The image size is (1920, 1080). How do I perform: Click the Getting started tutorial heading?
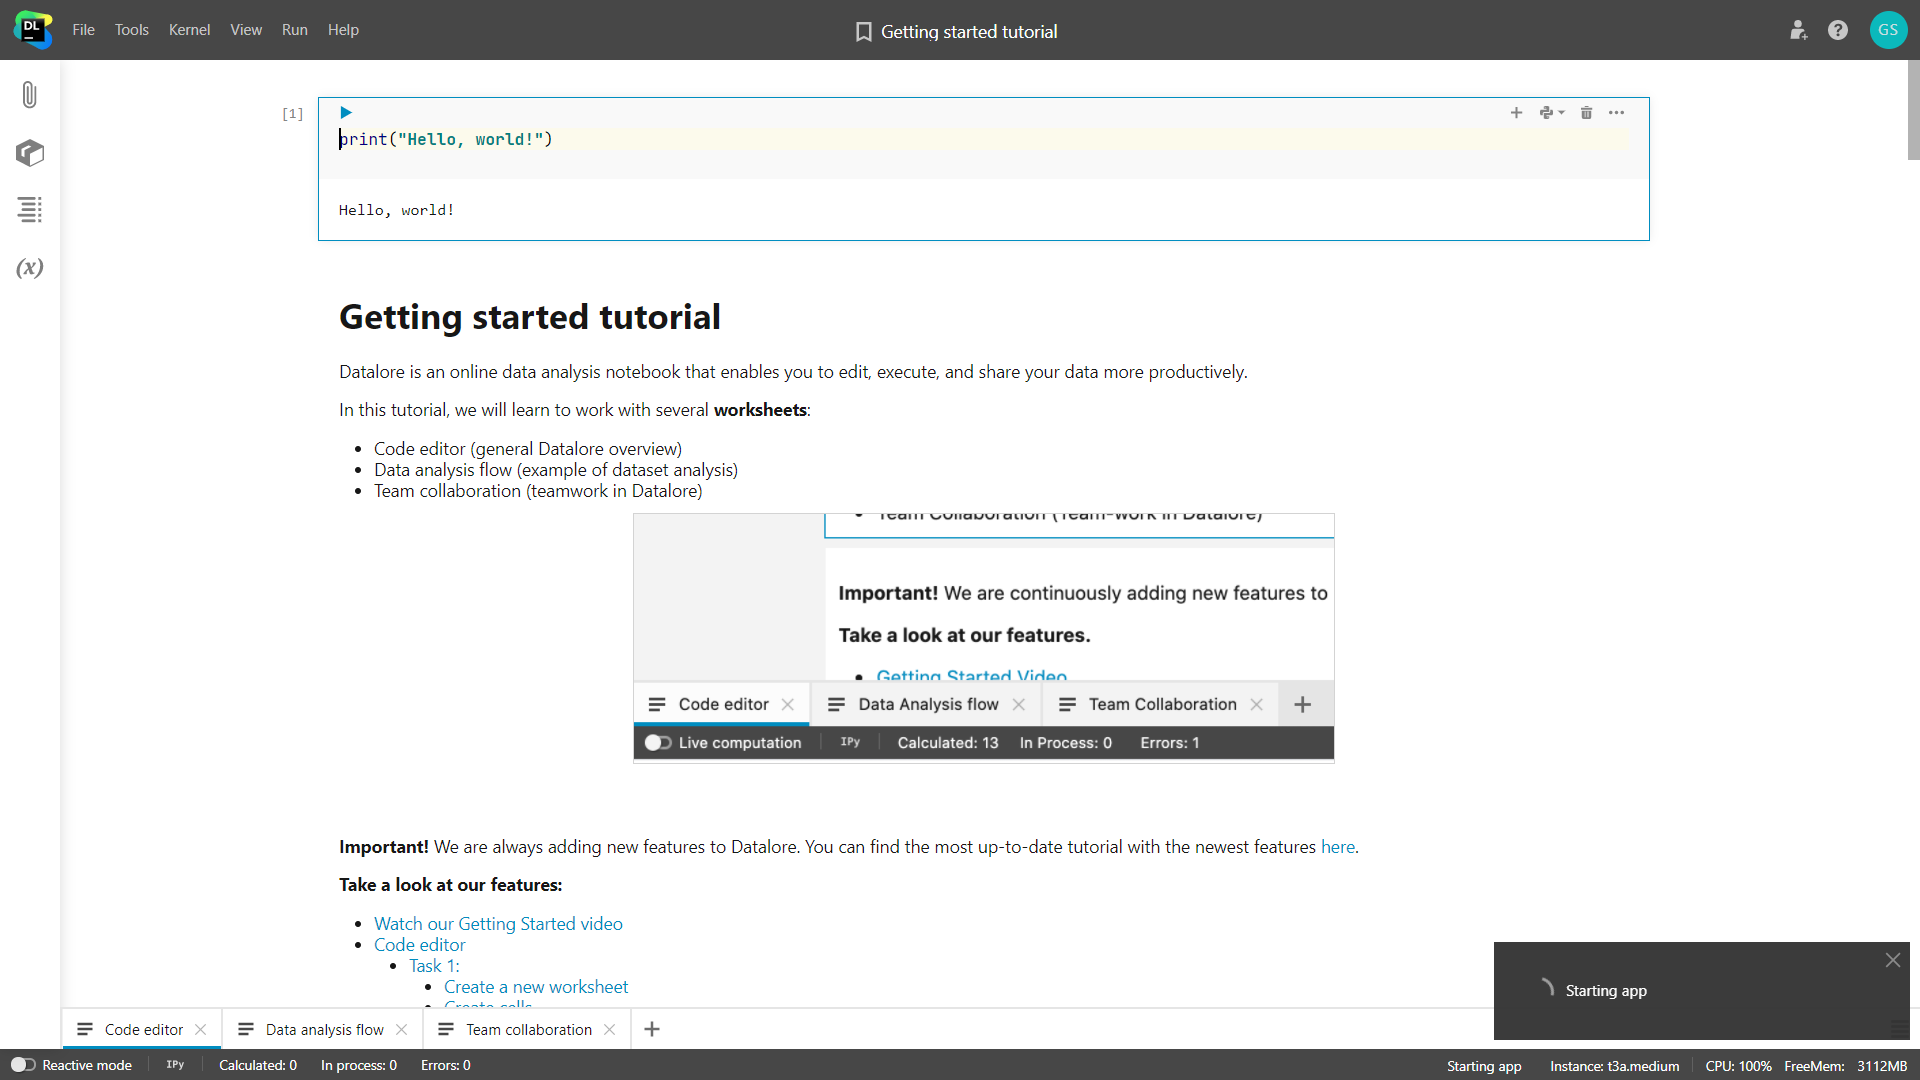(x=530, y=317)
